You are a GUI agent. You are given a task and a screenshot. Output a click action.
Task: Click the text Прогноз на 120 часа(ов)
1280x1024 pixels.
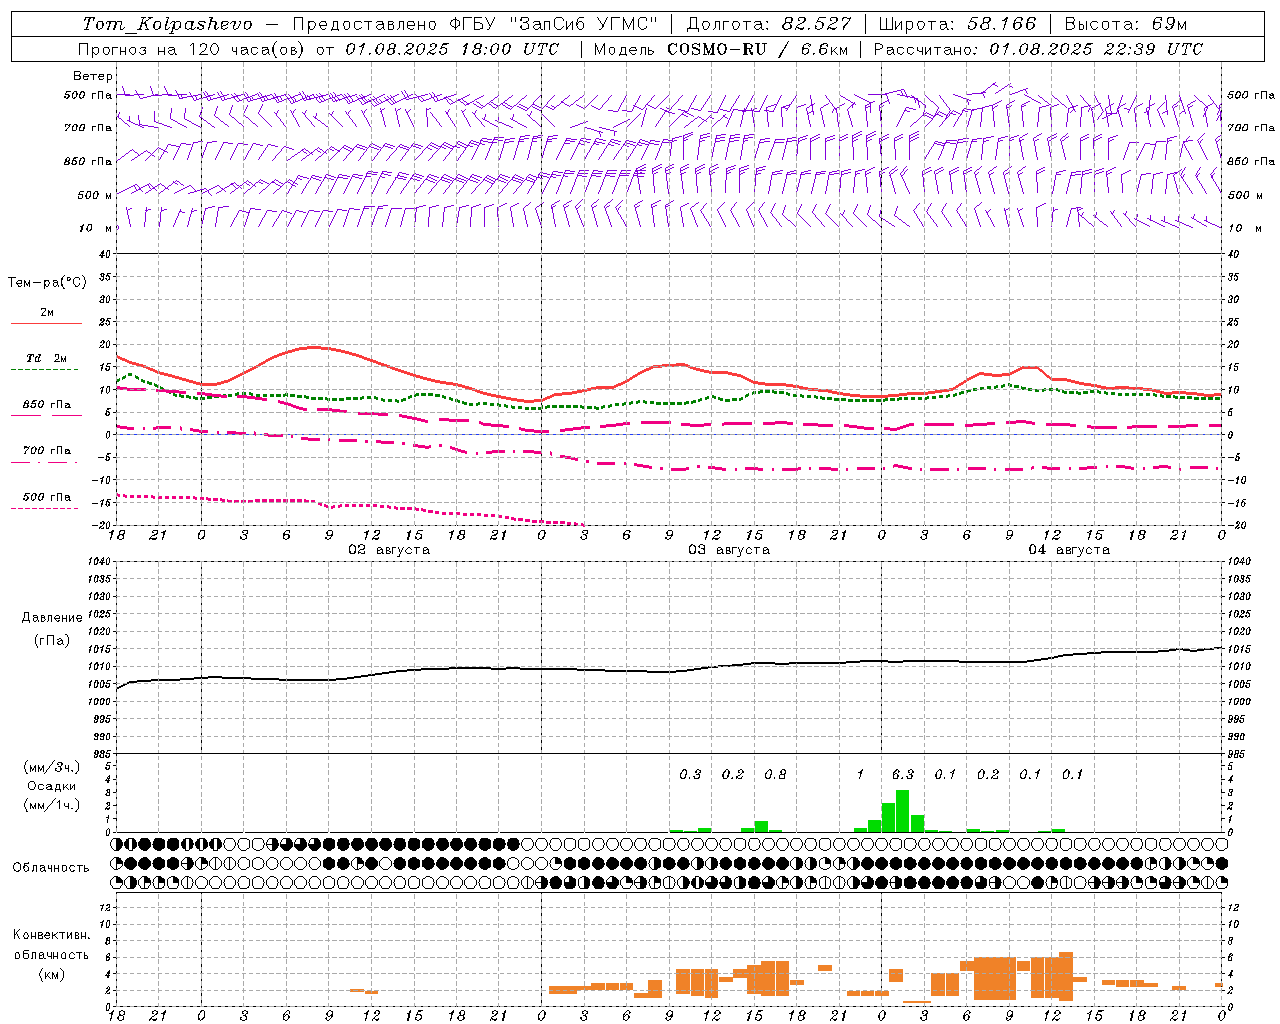click(192, 49)
